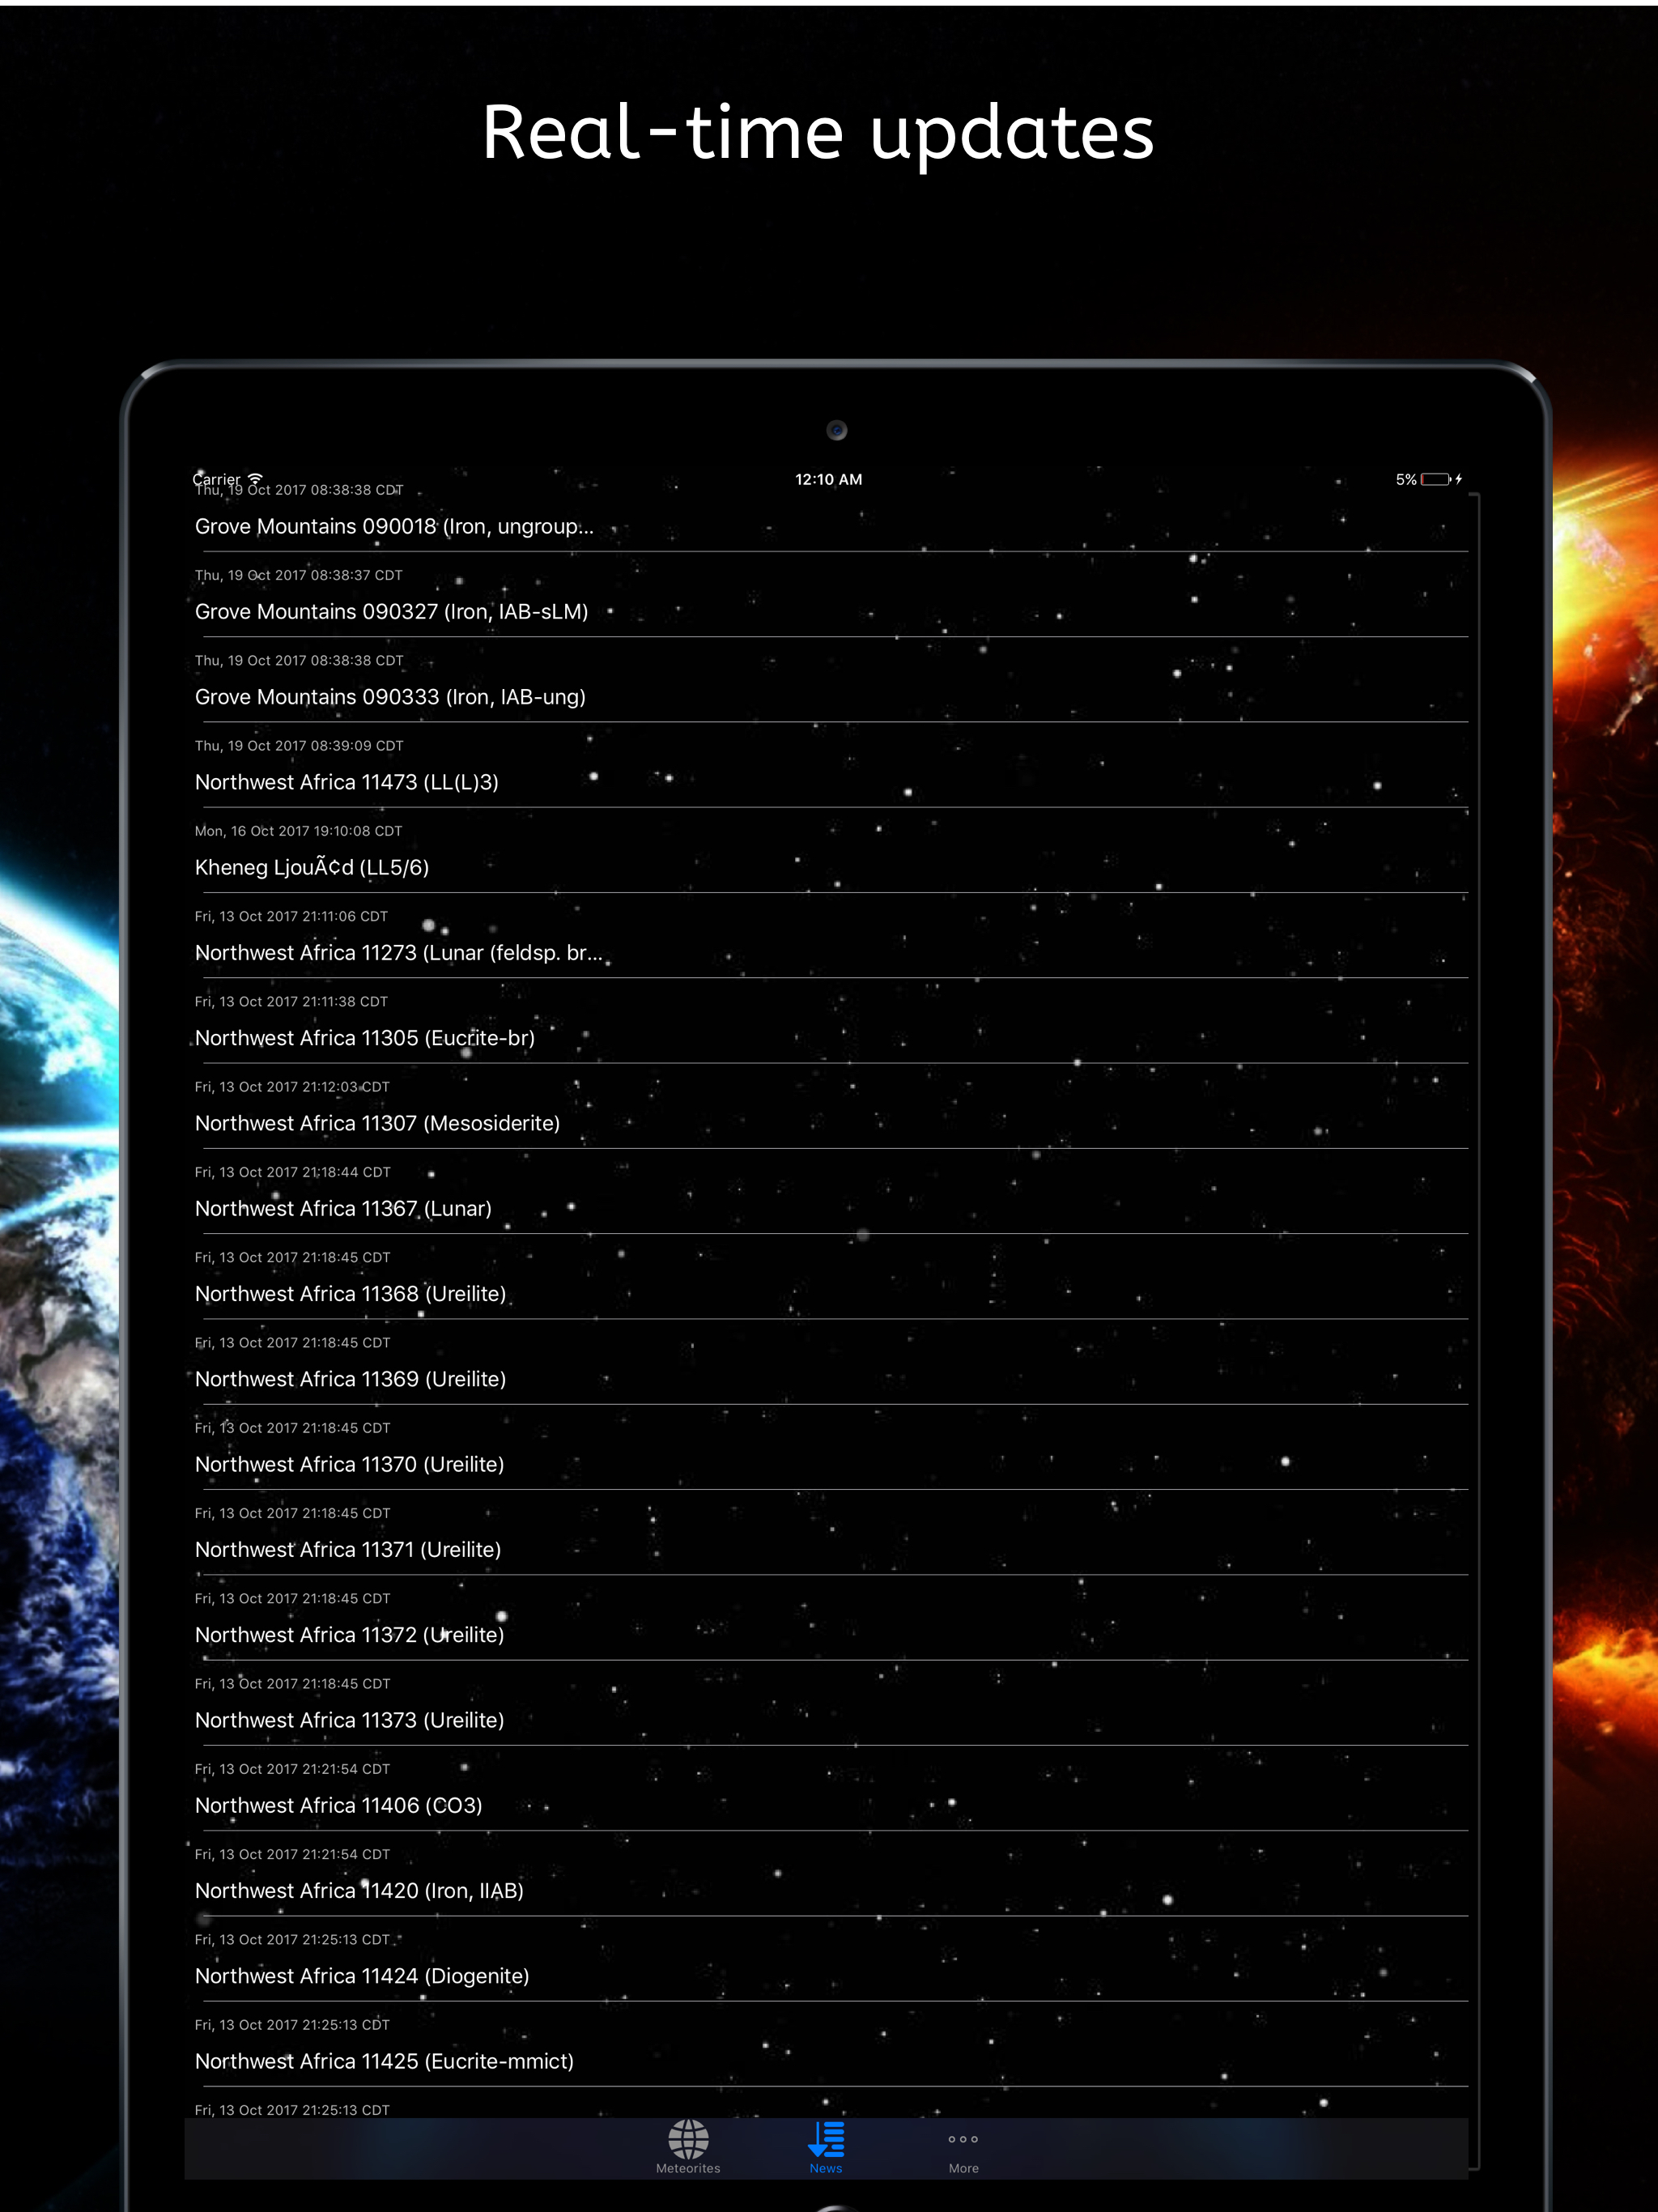Tap the Wi-Fi signal icon
The height and width of the screenshot is (2212, 1658).
pos(256,478)
